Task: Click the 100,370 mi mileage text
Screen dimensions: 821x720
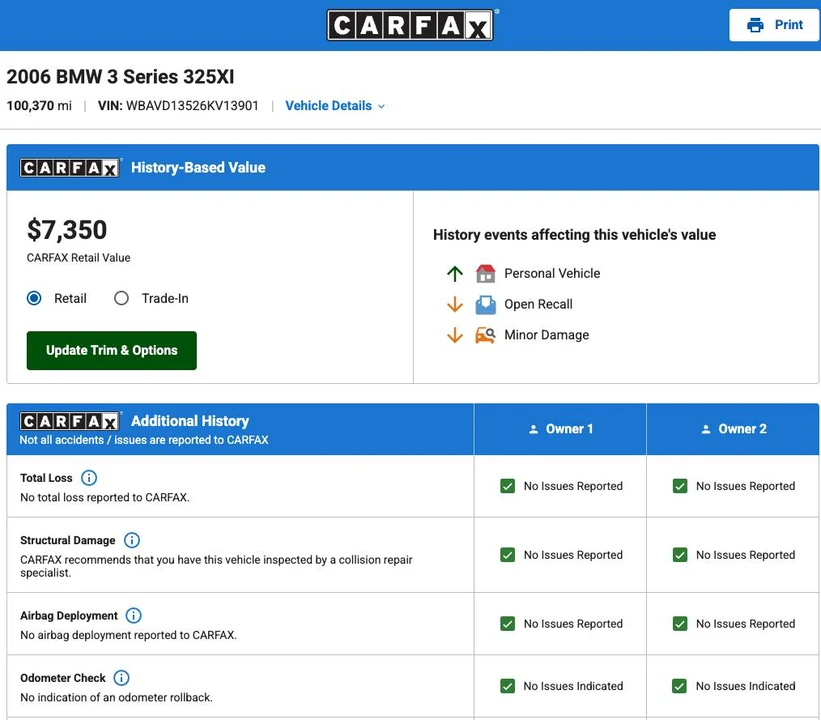Action: [39, 106]
